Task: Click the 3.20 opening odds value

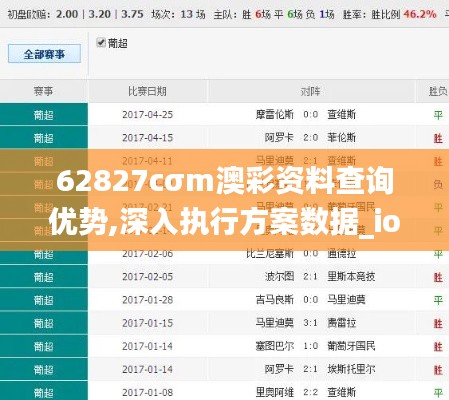Action: click(x=99, y=14)
